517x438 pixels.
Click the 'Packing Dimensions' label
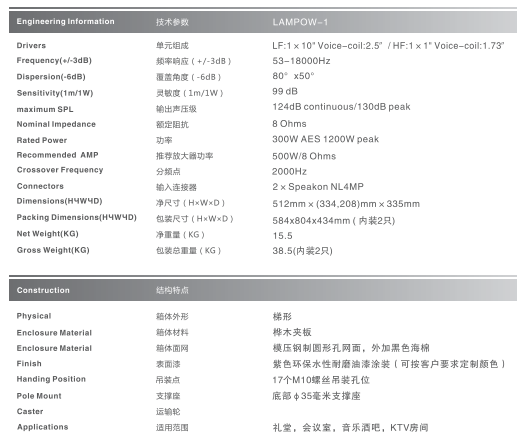tap(77, 217)
